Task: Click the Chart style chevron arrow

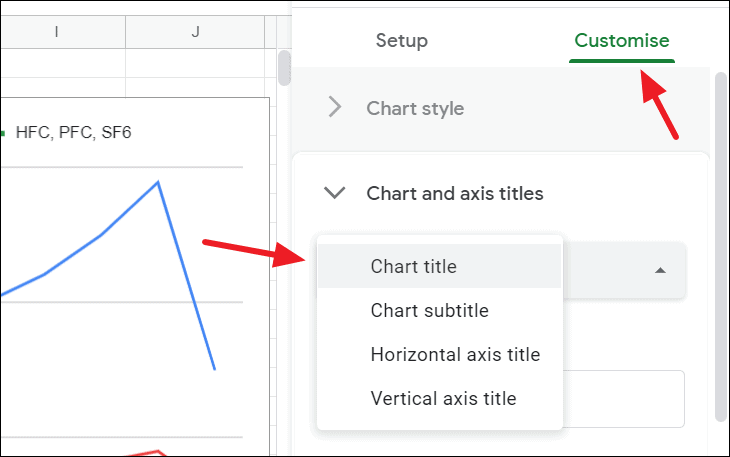Action: coord(335,108)
